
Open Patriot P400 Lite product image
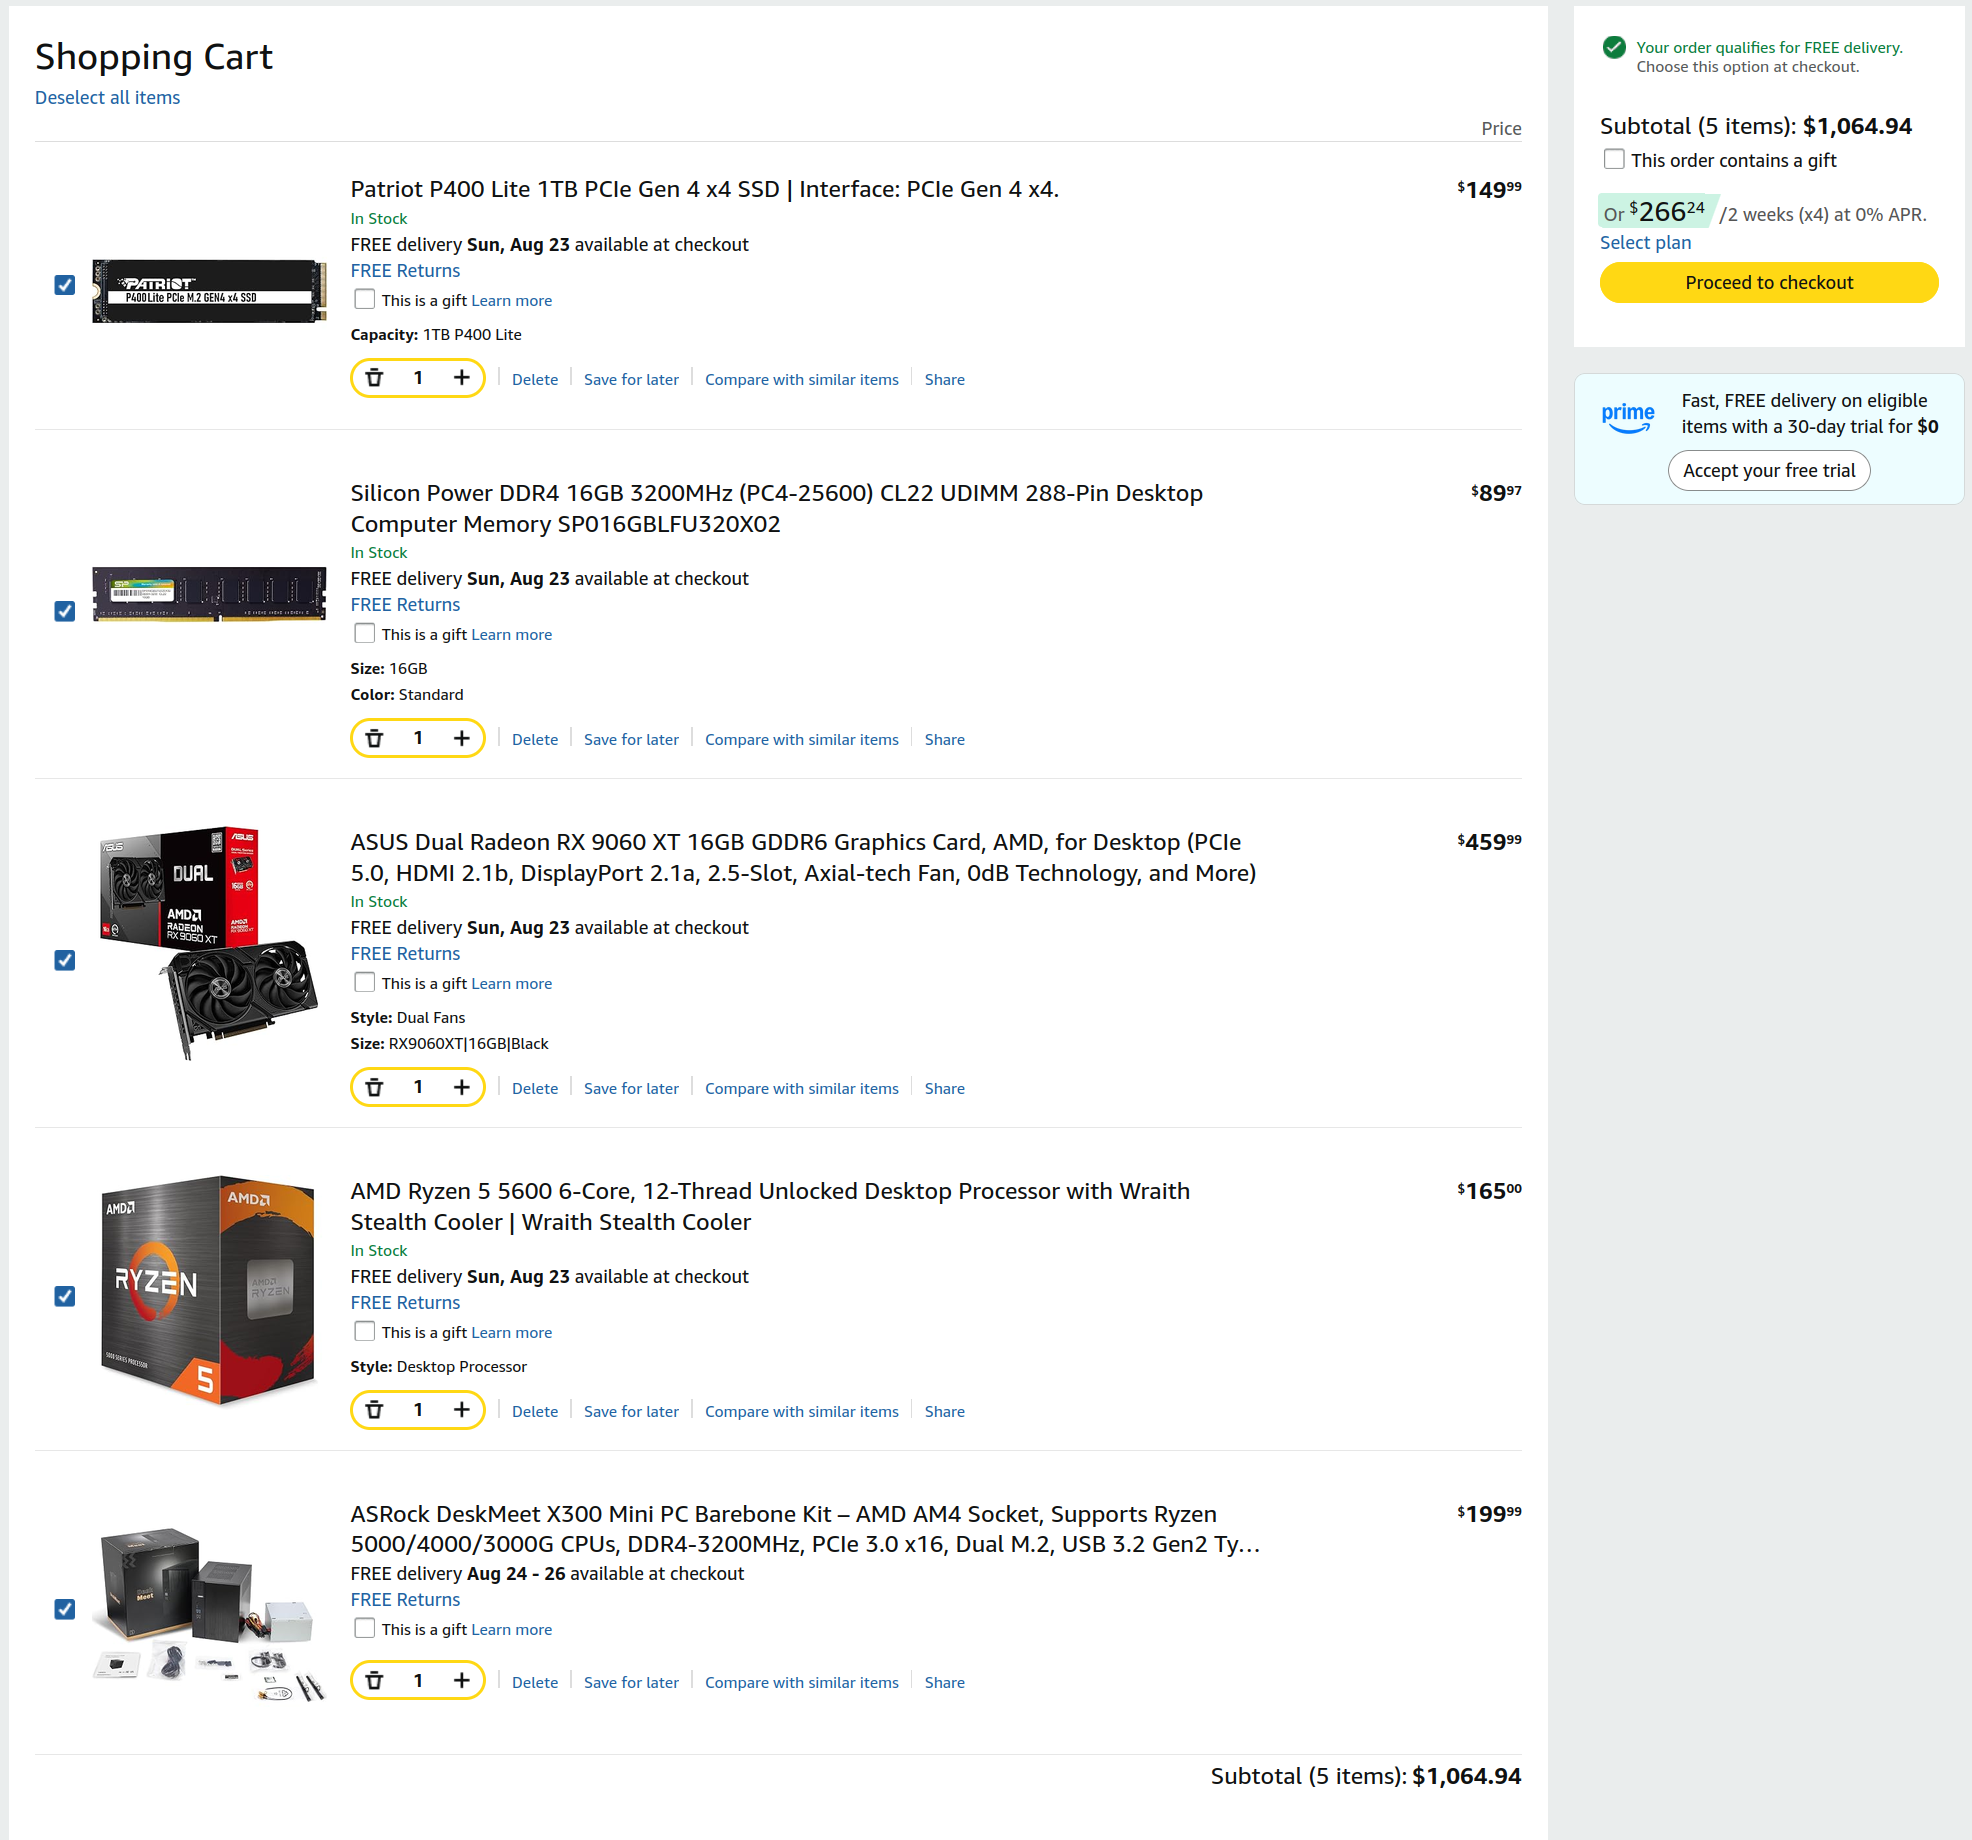tap(209, 291)
